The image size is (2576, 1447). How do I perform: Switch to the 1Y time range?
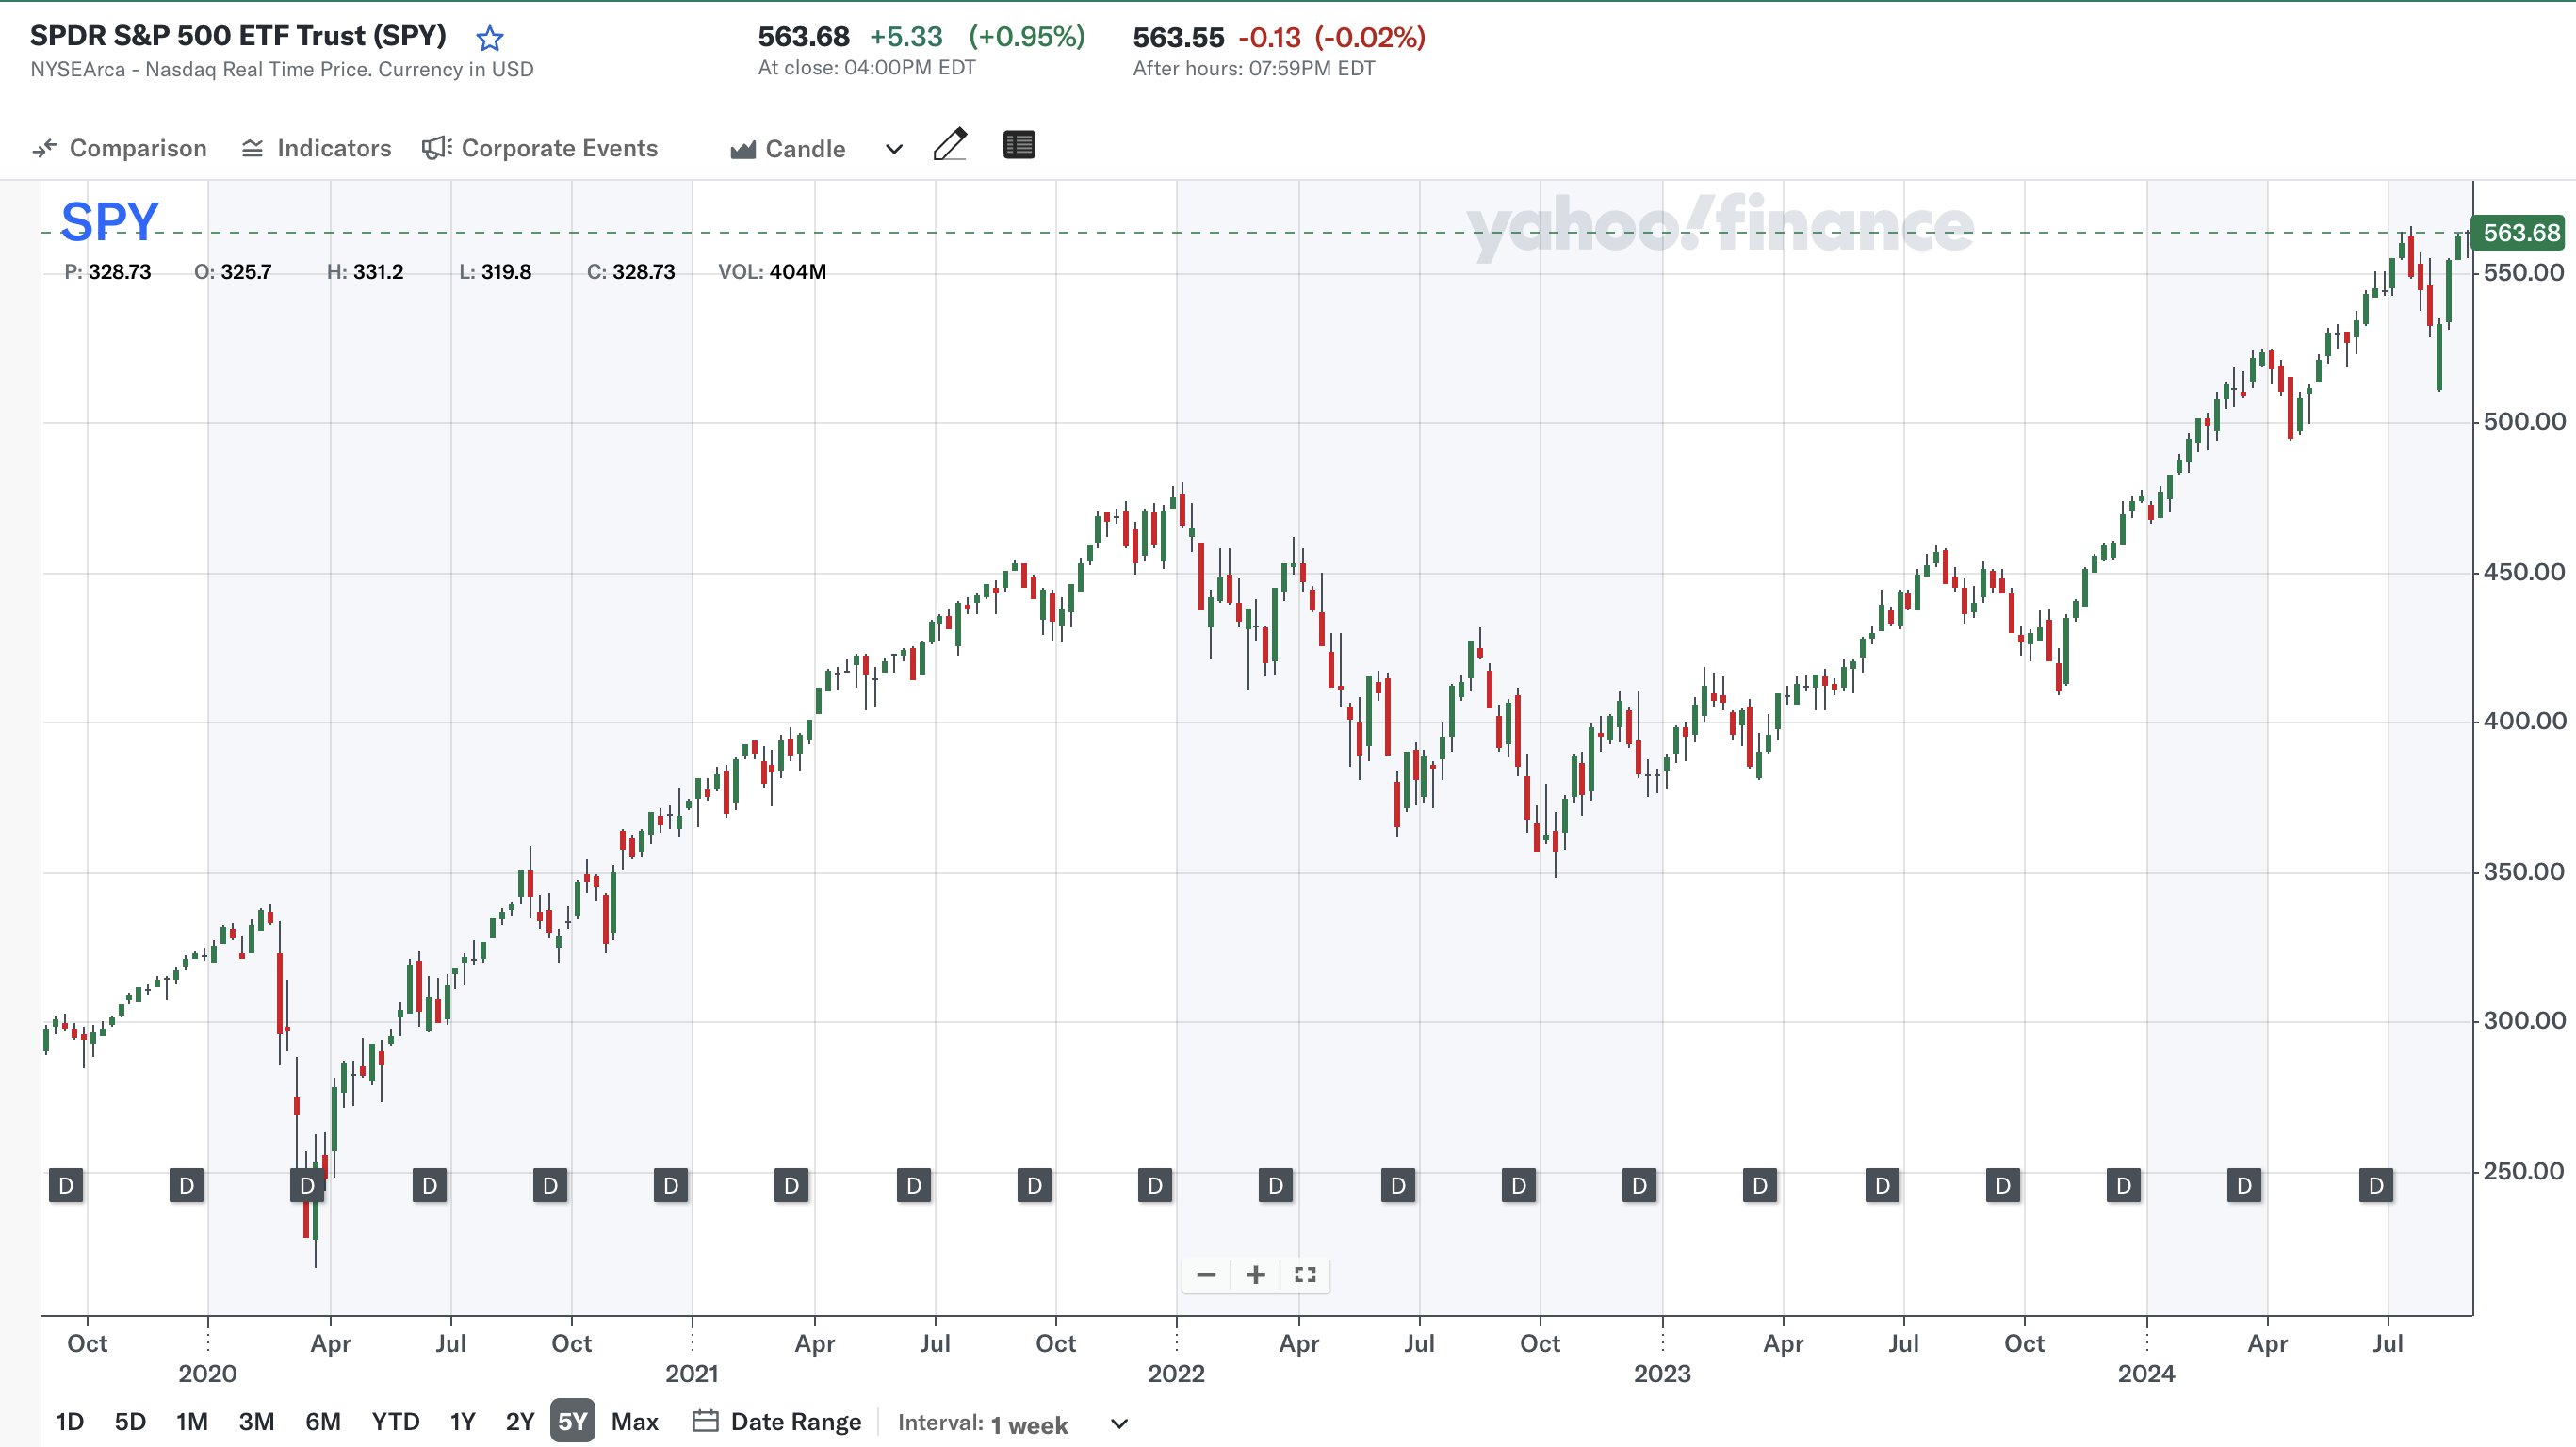point(461,1420)
